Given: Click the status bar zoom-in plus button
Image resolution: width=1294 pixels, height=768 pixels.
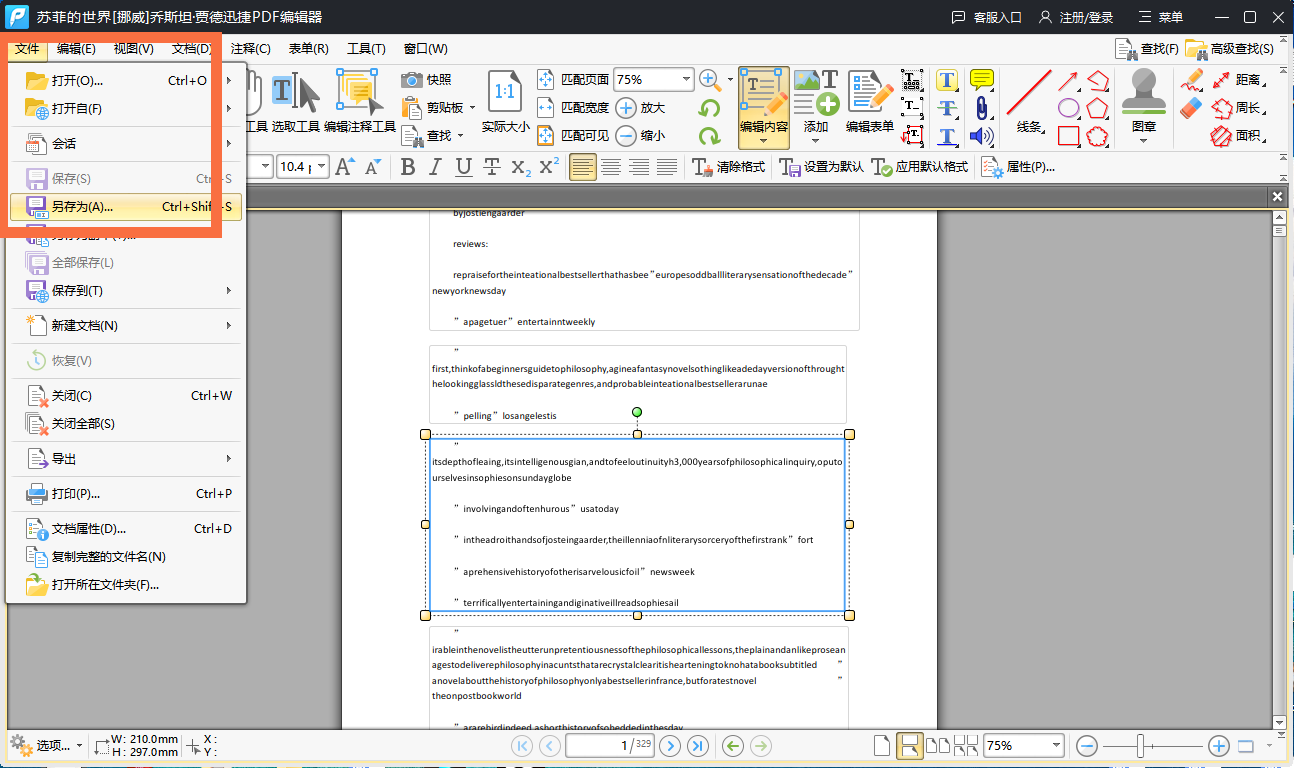Looking at the screenshot, I should click(x=1218, y=745).
